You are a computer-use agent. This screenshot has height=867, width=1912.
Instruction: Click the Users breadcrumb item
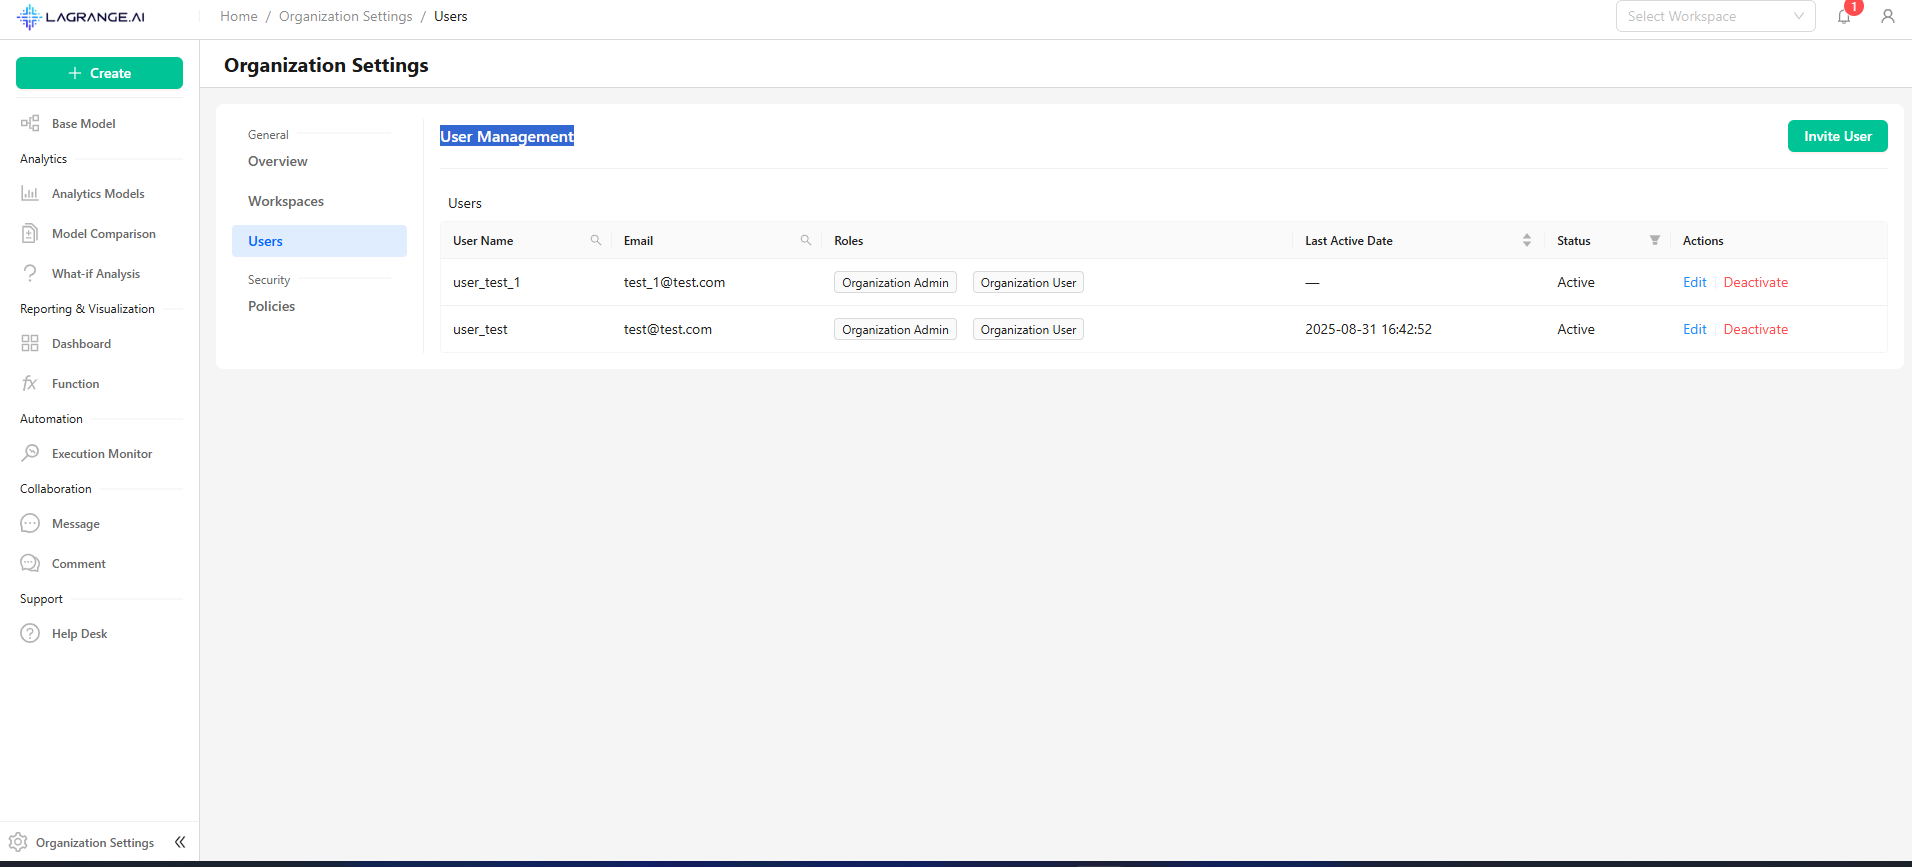(x=450, y=16)
